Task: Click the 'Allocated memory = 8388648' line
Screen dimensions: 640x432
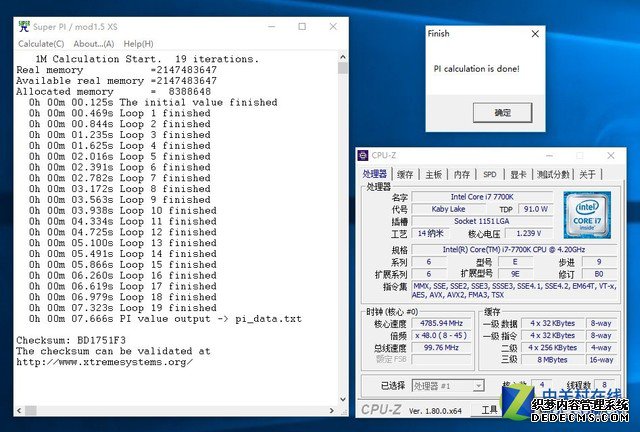Action: 113,91
